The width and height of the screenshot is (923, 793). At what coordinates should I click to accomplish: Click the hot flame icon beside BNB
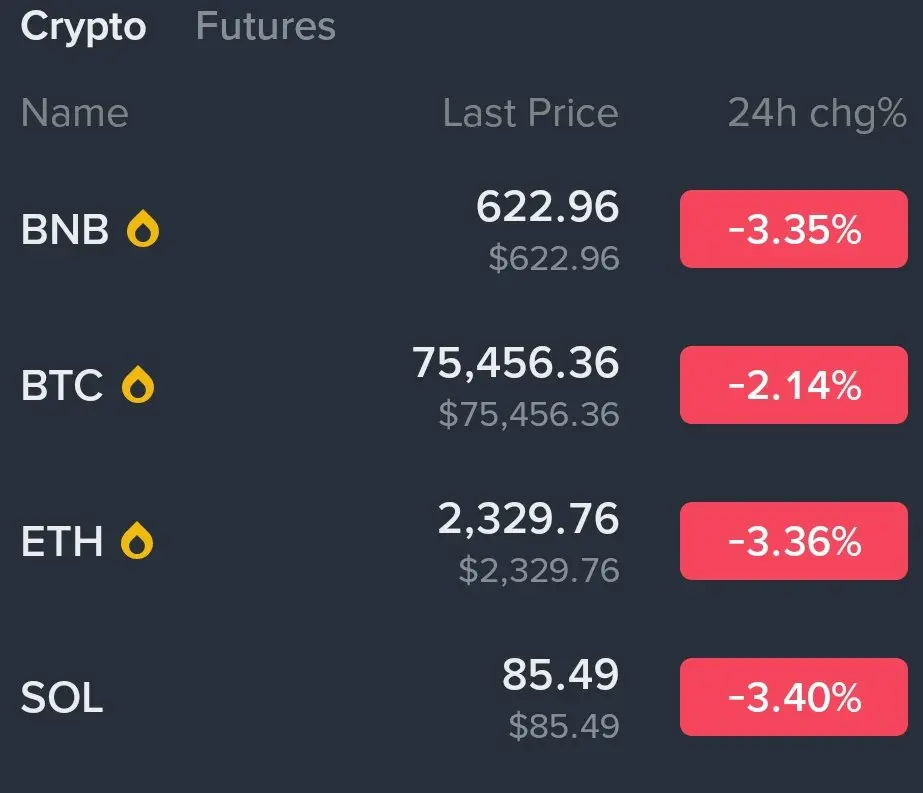(143, 228)
